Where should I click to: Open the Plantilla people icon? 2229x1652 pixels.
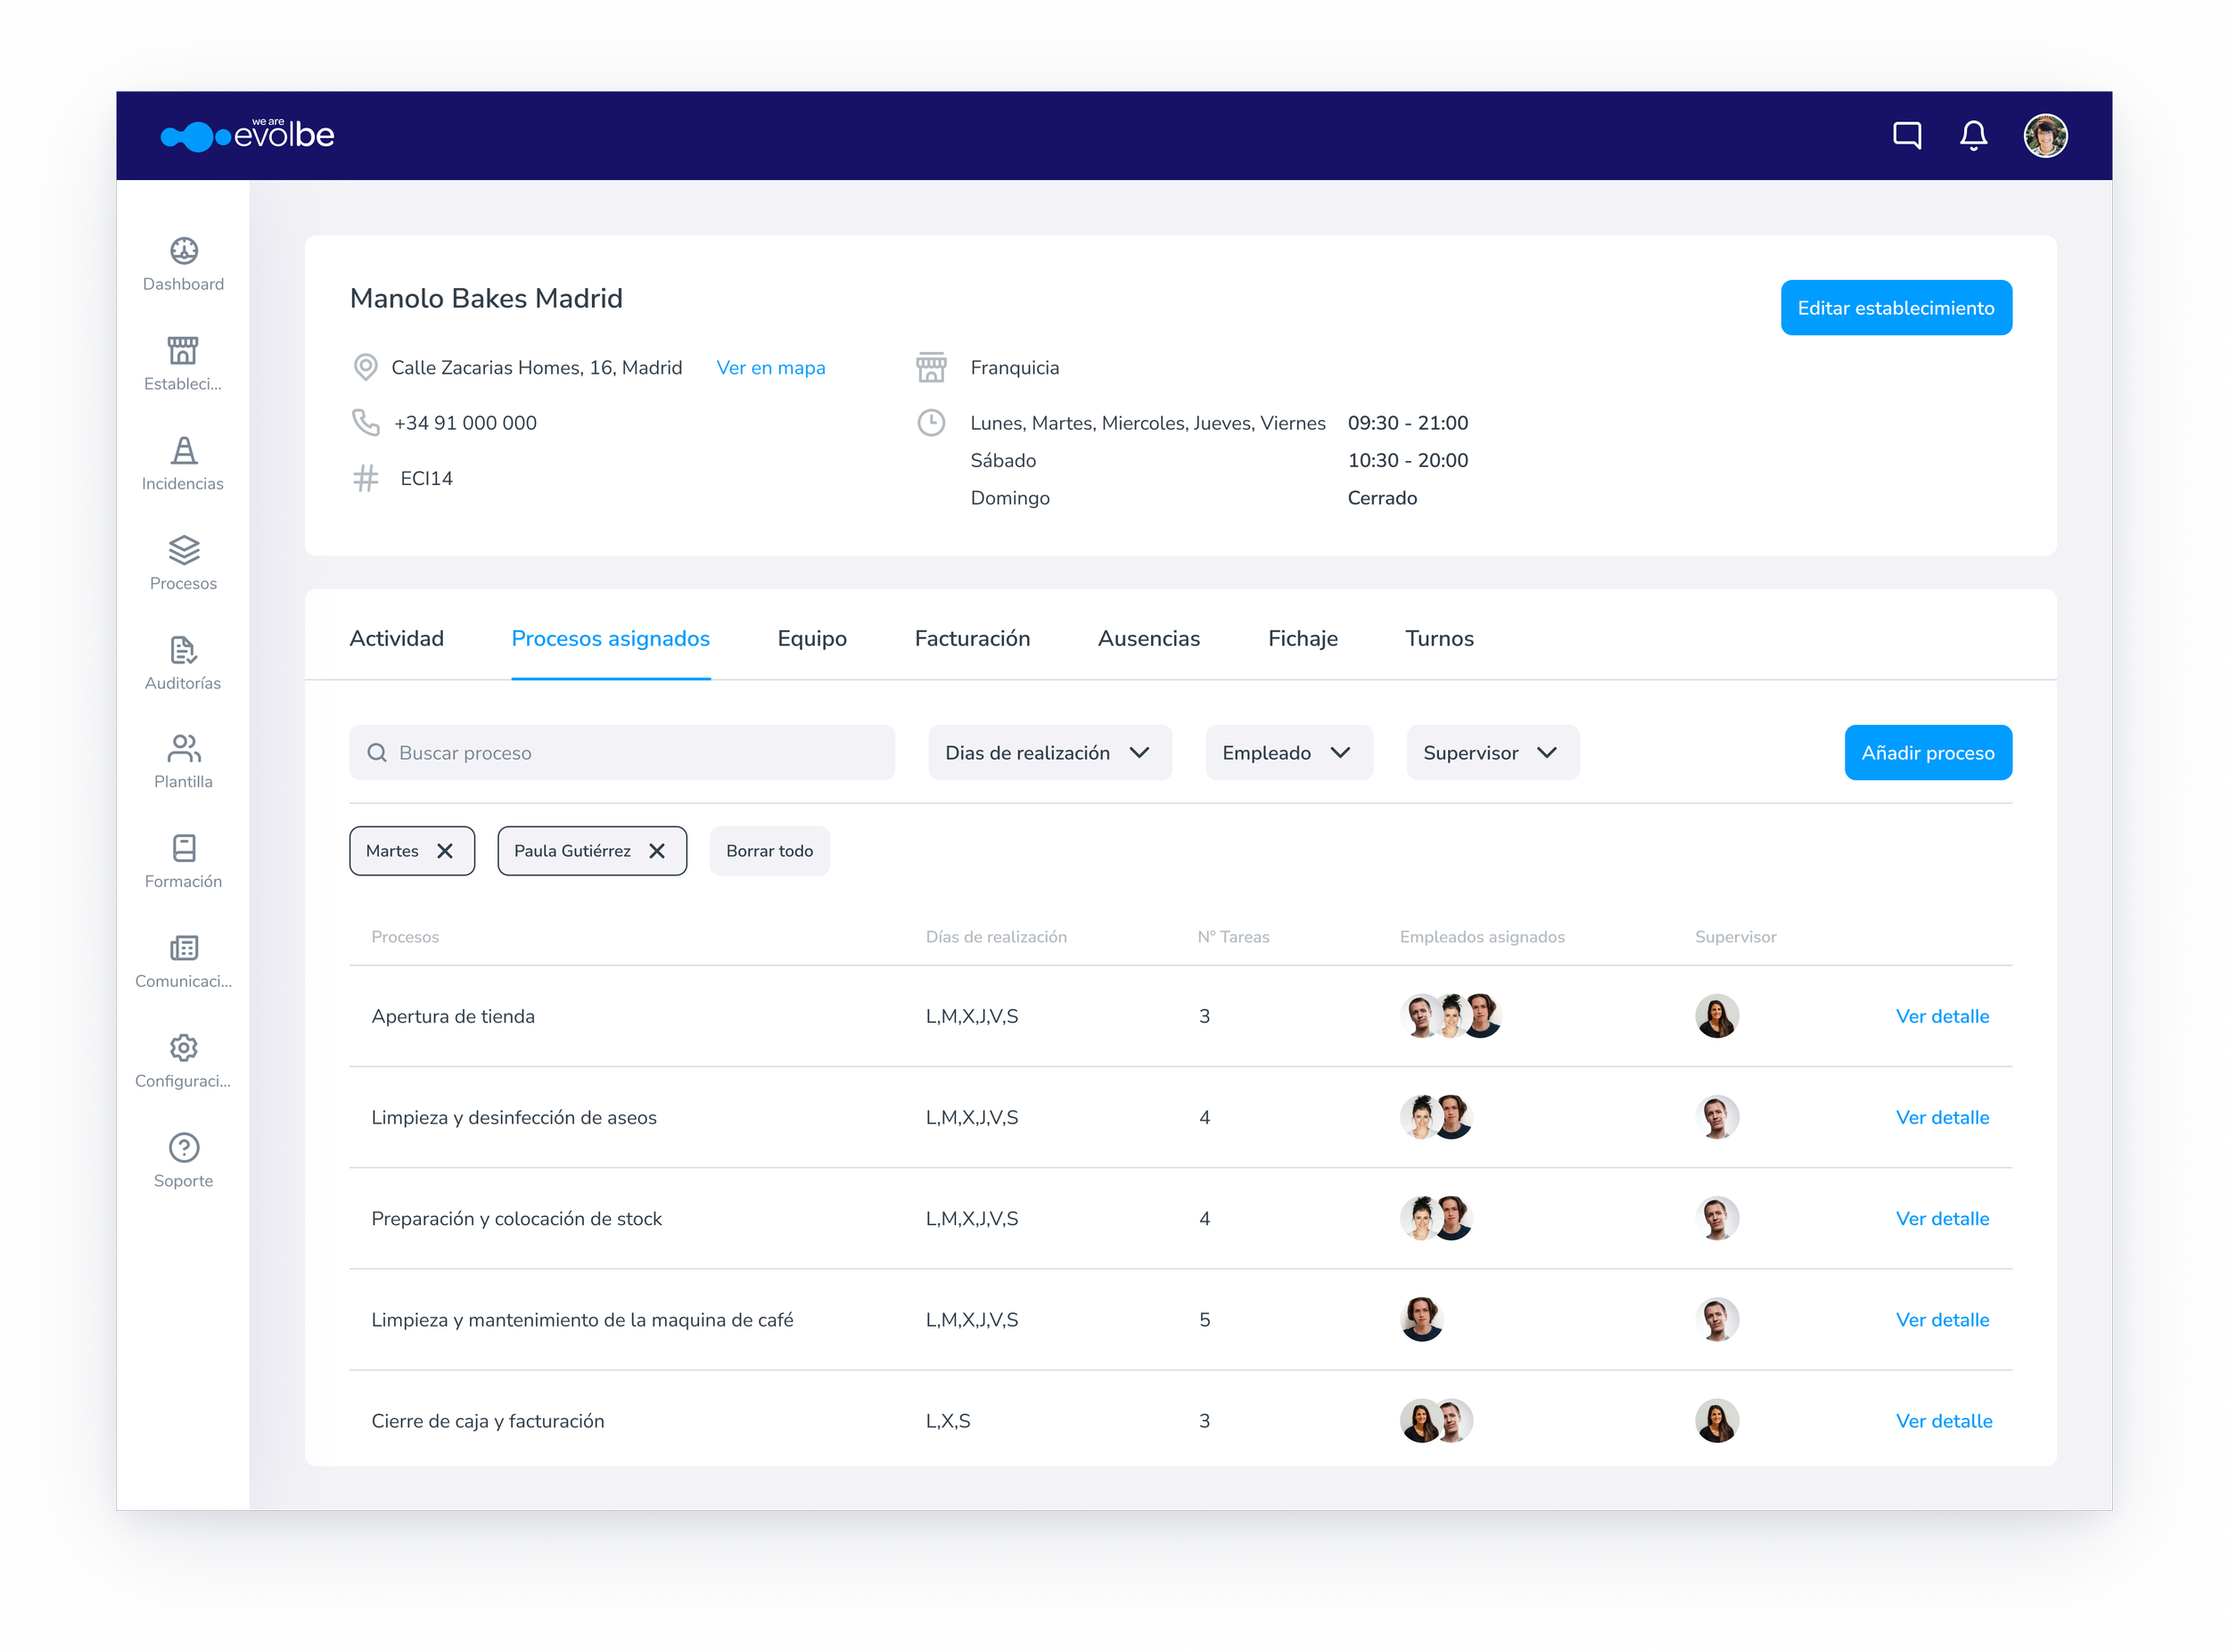(x=183, y=748)
